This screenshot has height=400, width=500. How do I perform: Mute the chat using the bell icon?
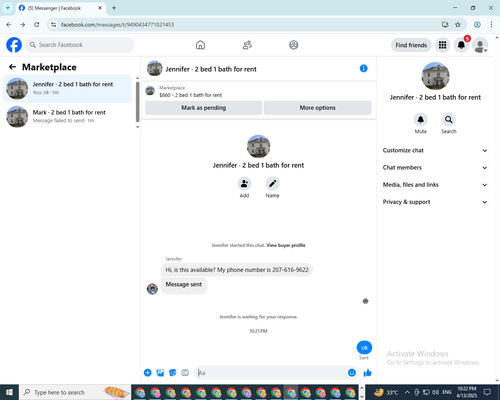(421, 119)
